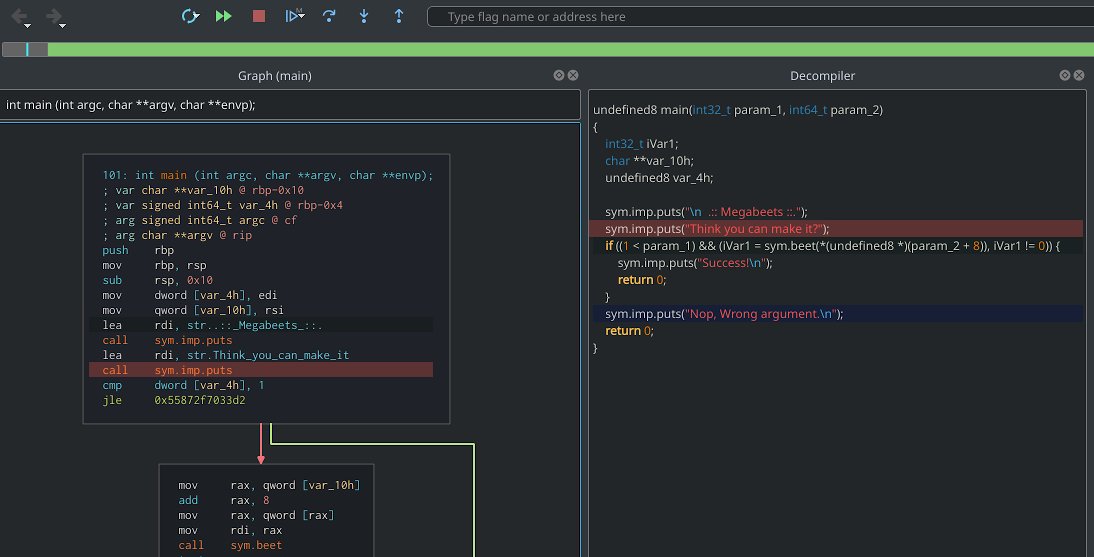Viewport: 1094px width, 557px height.
Task: Step into with the down arrow
Action: click(x=364, y=15)
